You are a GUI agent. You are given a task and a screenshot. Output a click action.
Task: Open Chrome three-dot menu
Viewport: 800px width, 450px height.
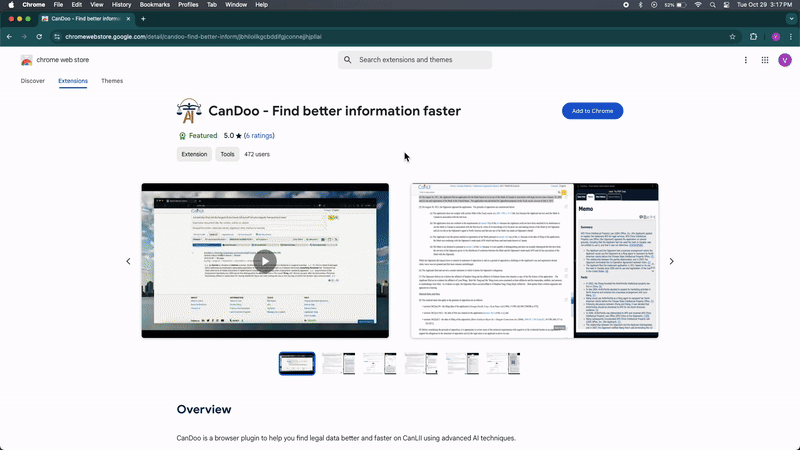(x=791, y=37)
